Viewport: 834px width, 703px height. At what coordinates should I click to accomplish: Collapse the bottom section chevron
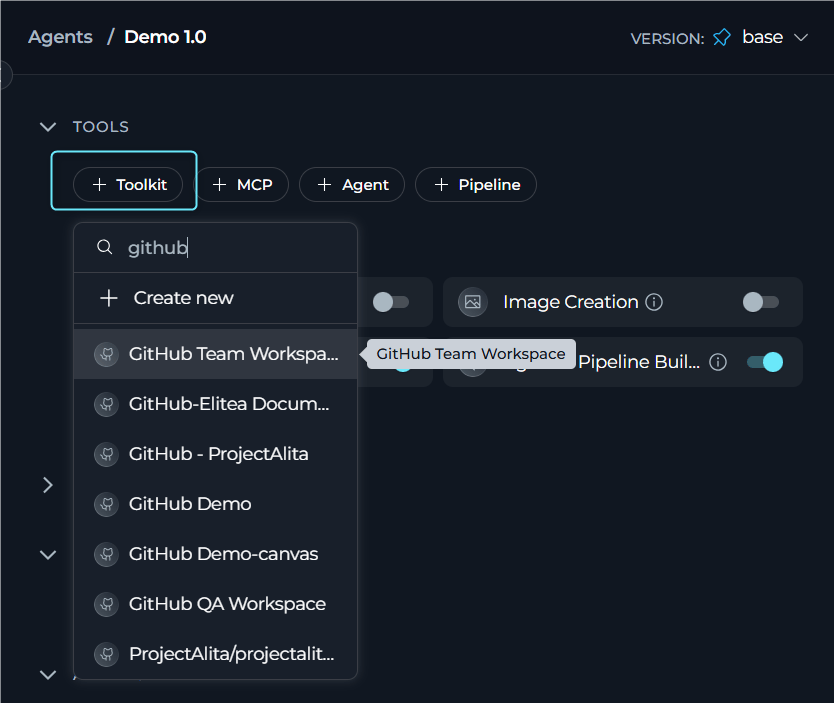(x=48, y=675)
